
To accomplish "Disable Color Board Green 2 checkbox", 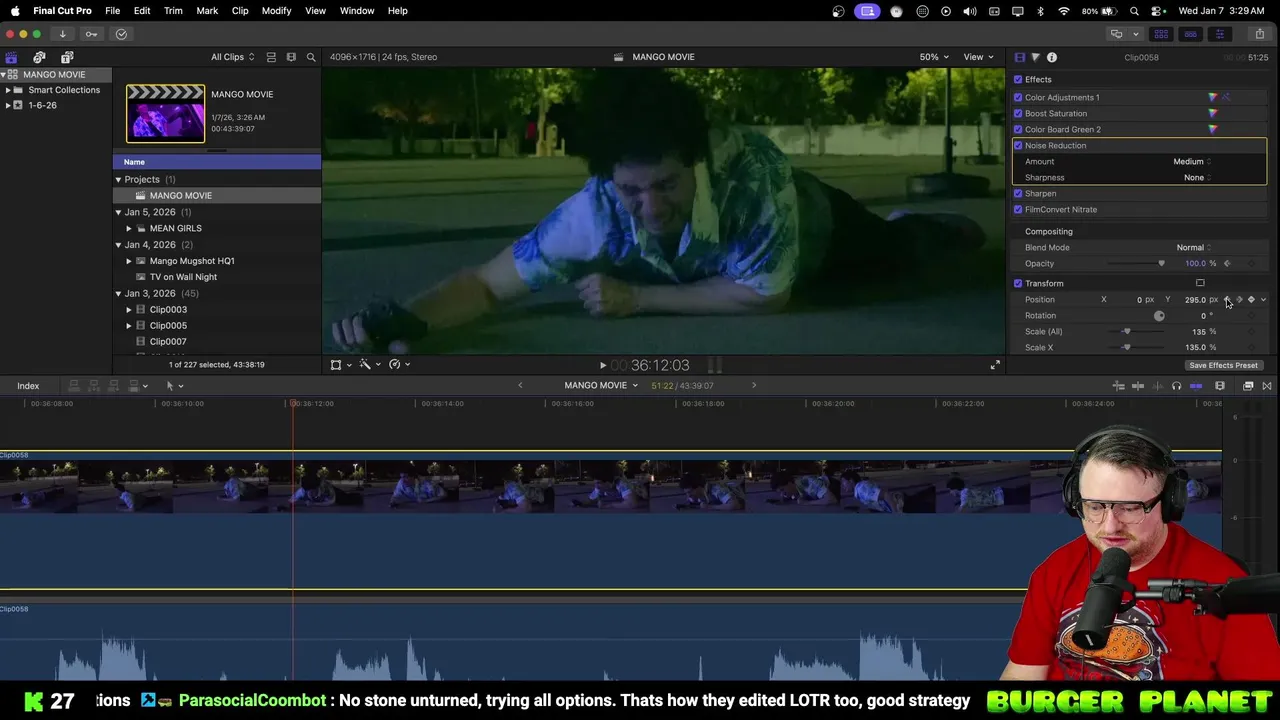I will pos(1018,129).
